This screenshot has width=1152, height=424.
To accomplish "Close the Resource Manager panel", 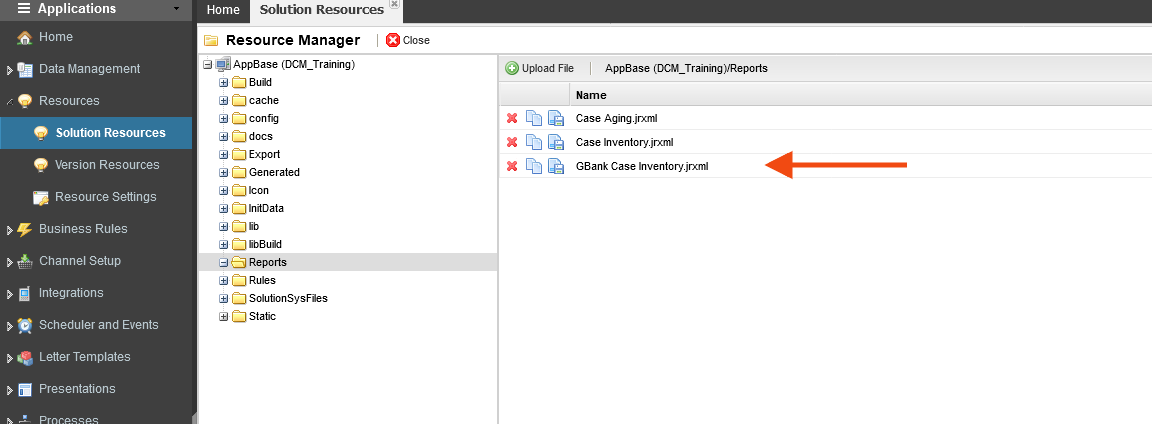I will [408, 40].
